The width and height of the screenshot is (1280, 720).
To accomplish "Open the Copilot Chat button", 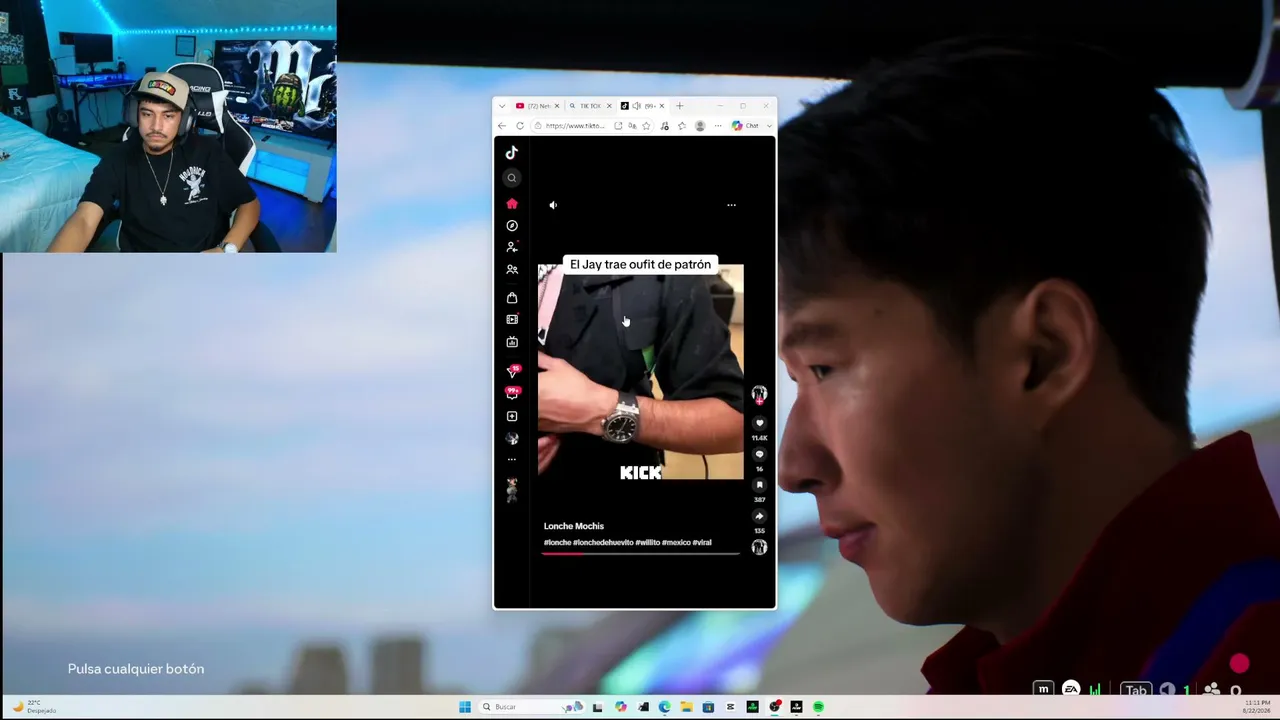I will click(x=746, y=126).
